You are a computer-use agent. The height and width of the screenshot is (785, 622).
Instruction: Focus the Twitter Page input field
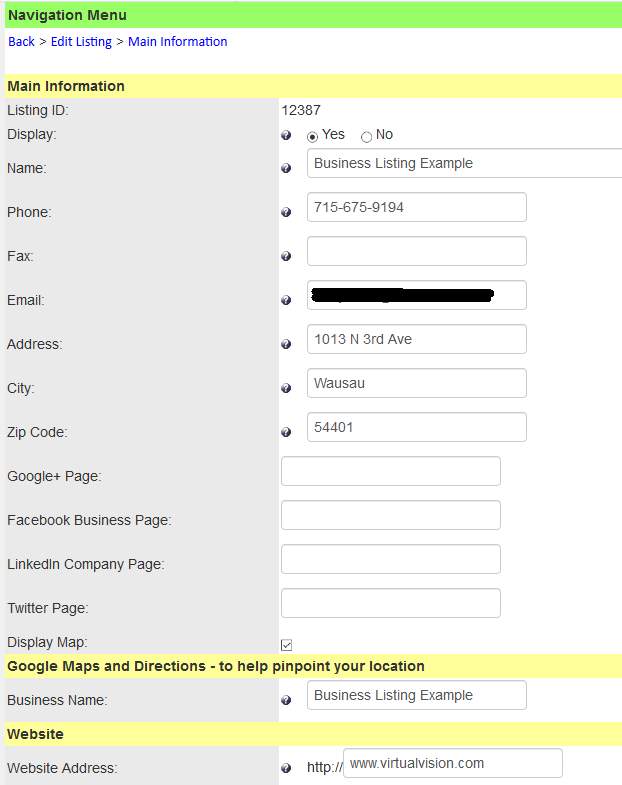(391, 603)
